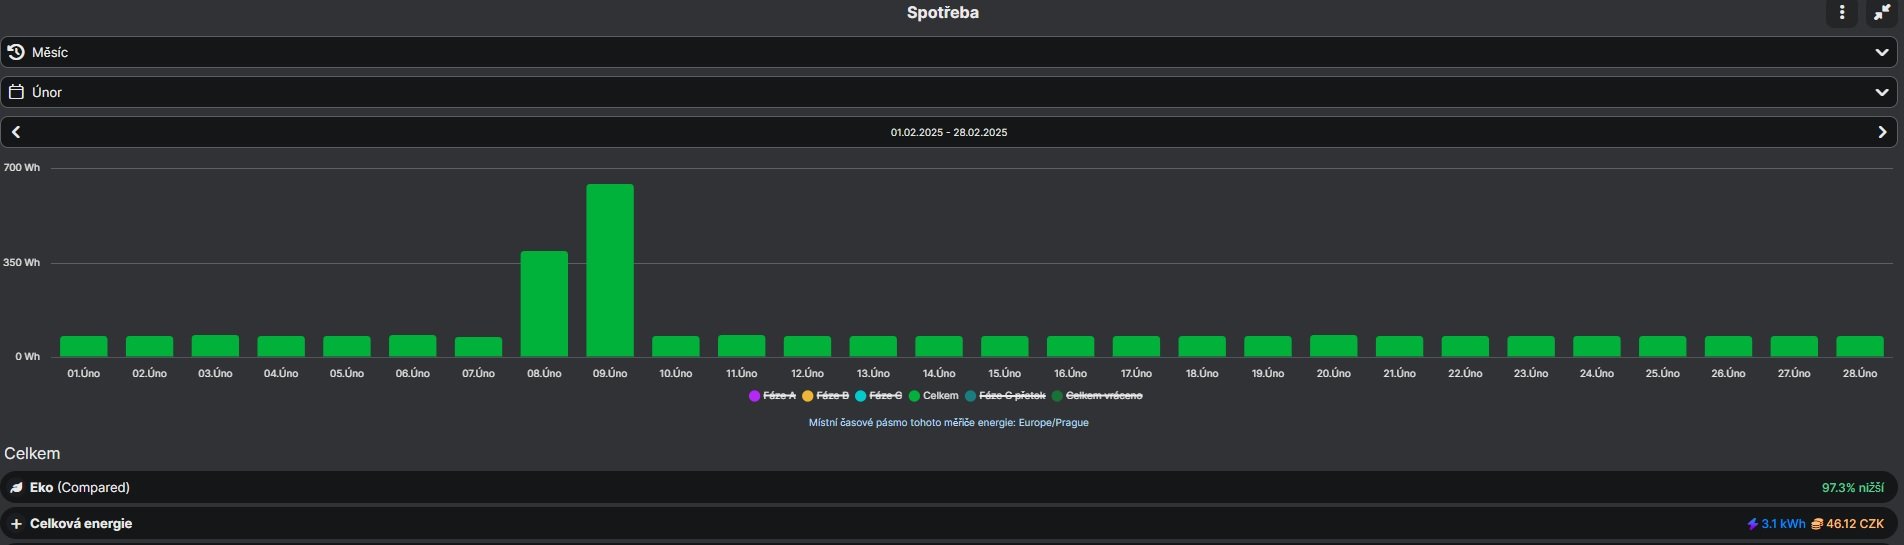Click the date range 01.02.2025 - 28.02.2025
This screenshot has width=1904, height=545.
[949, 132]
